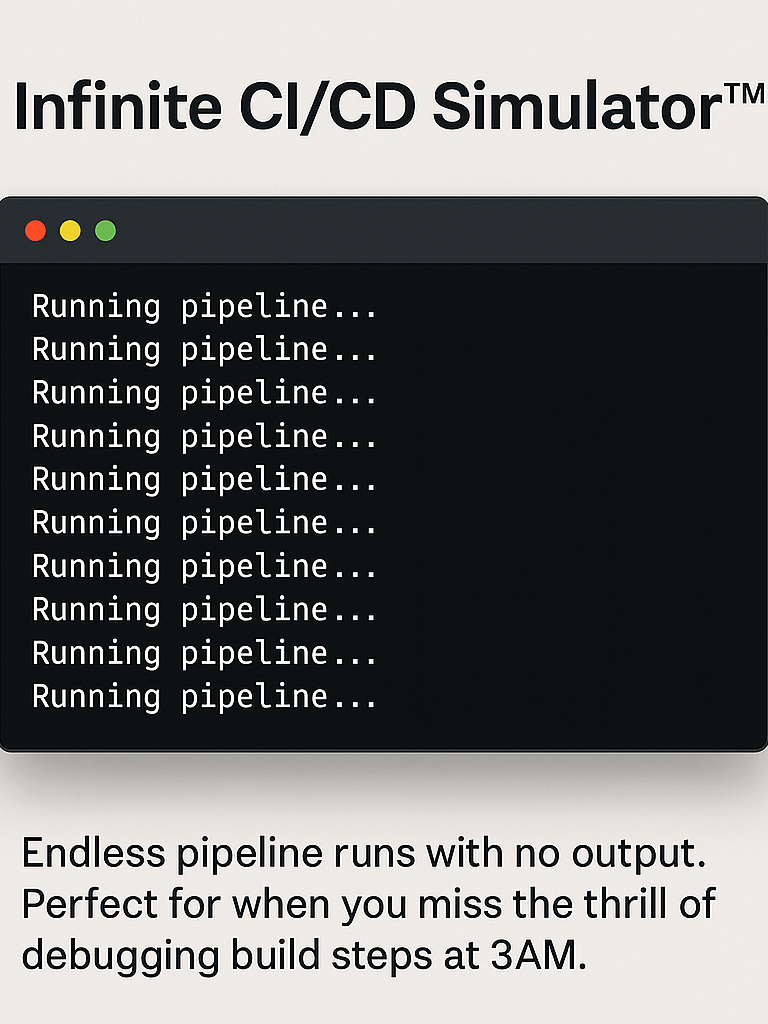Click the red close button

[x=35, y=231]
